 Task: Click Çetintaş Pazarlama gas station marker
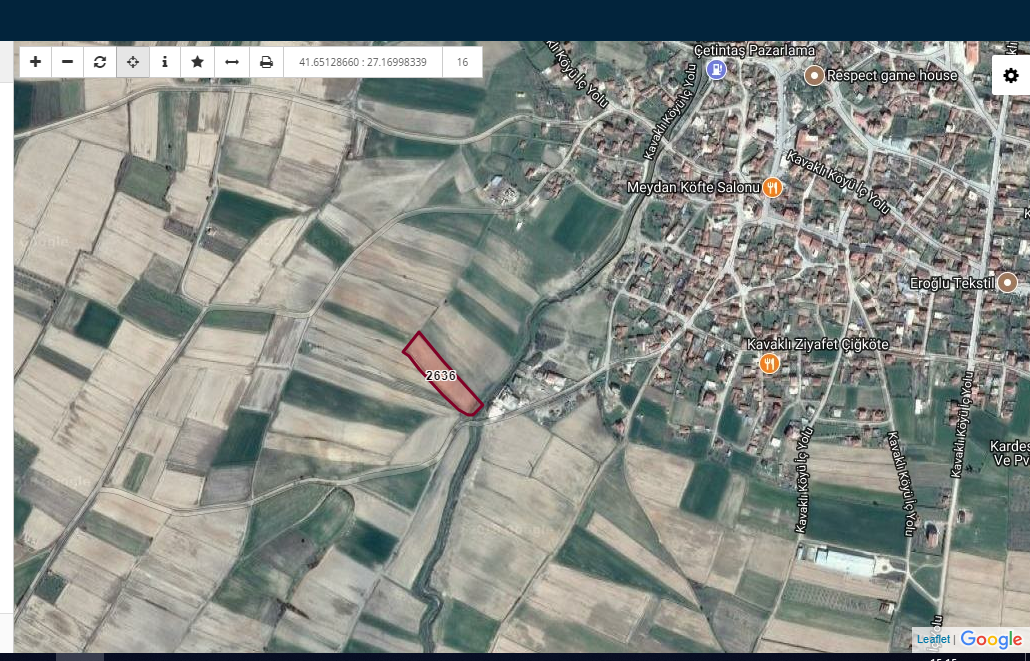tap(717, 68)
